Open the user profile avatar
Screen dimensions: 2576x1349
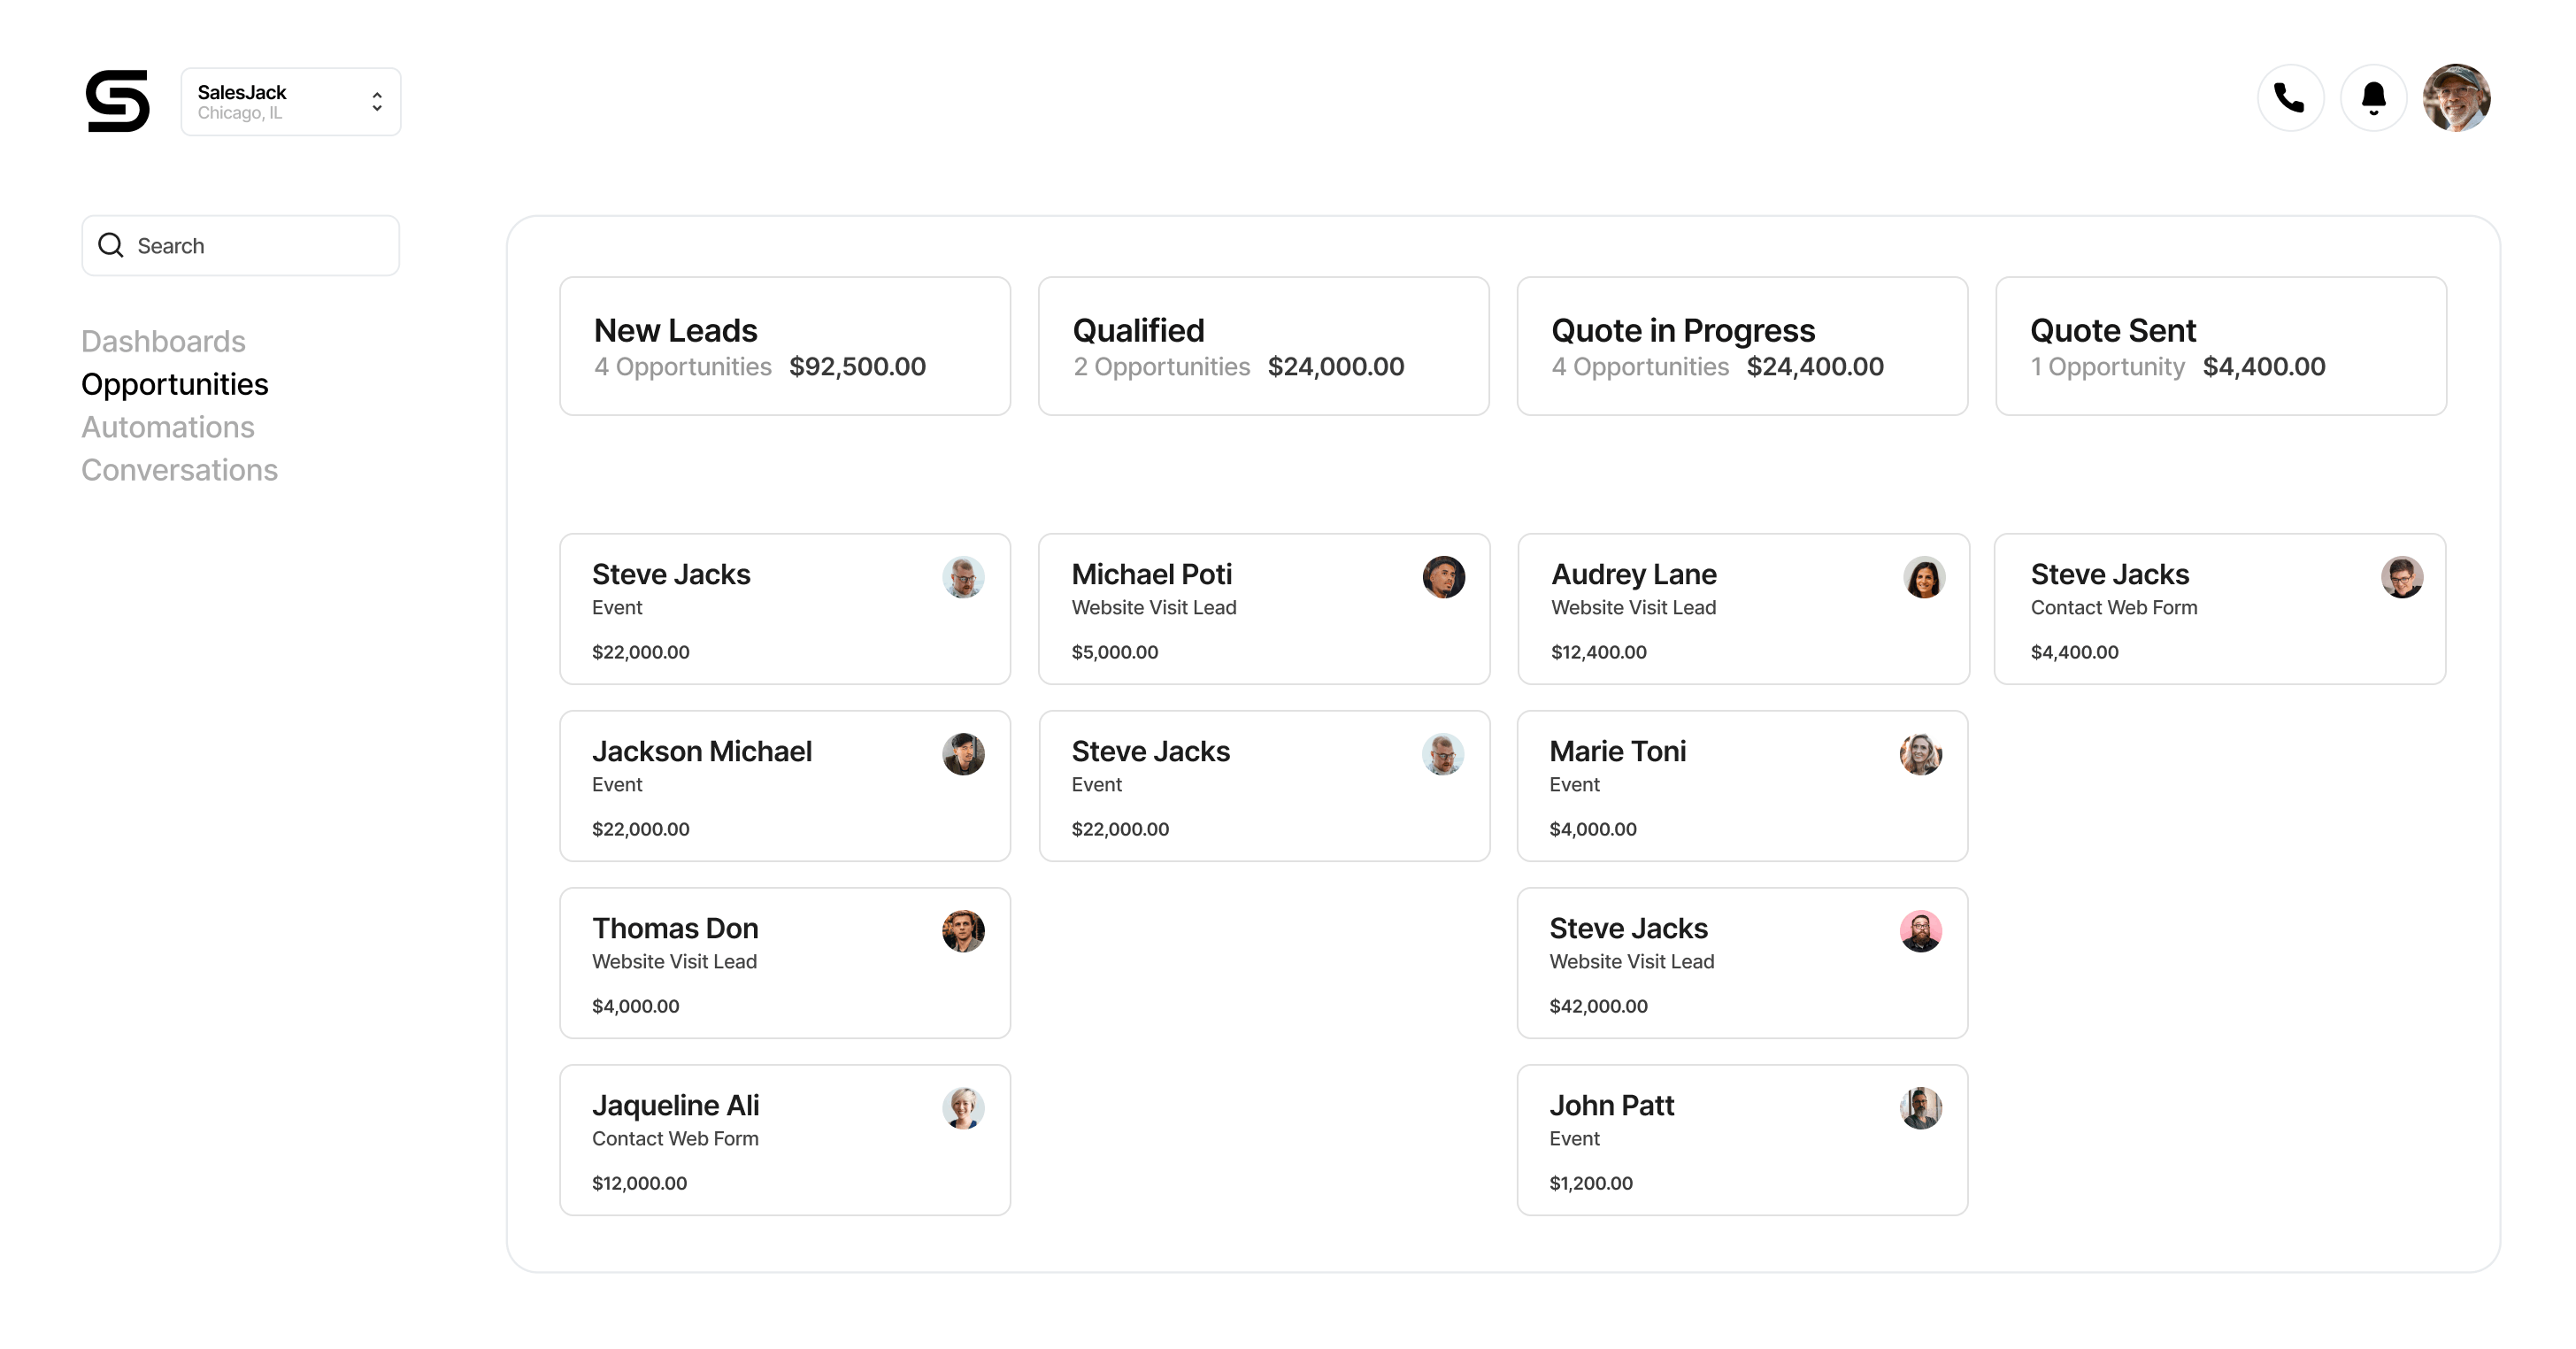2456,98
